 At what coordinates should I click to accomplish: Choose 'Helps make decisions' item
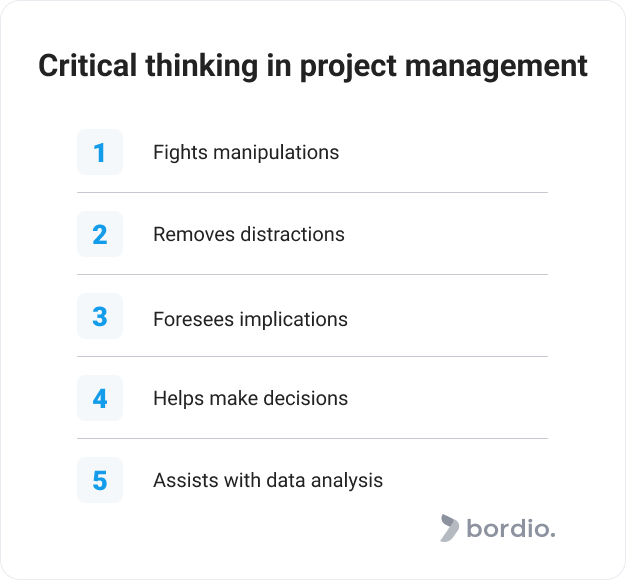click(x=250, y=398)
